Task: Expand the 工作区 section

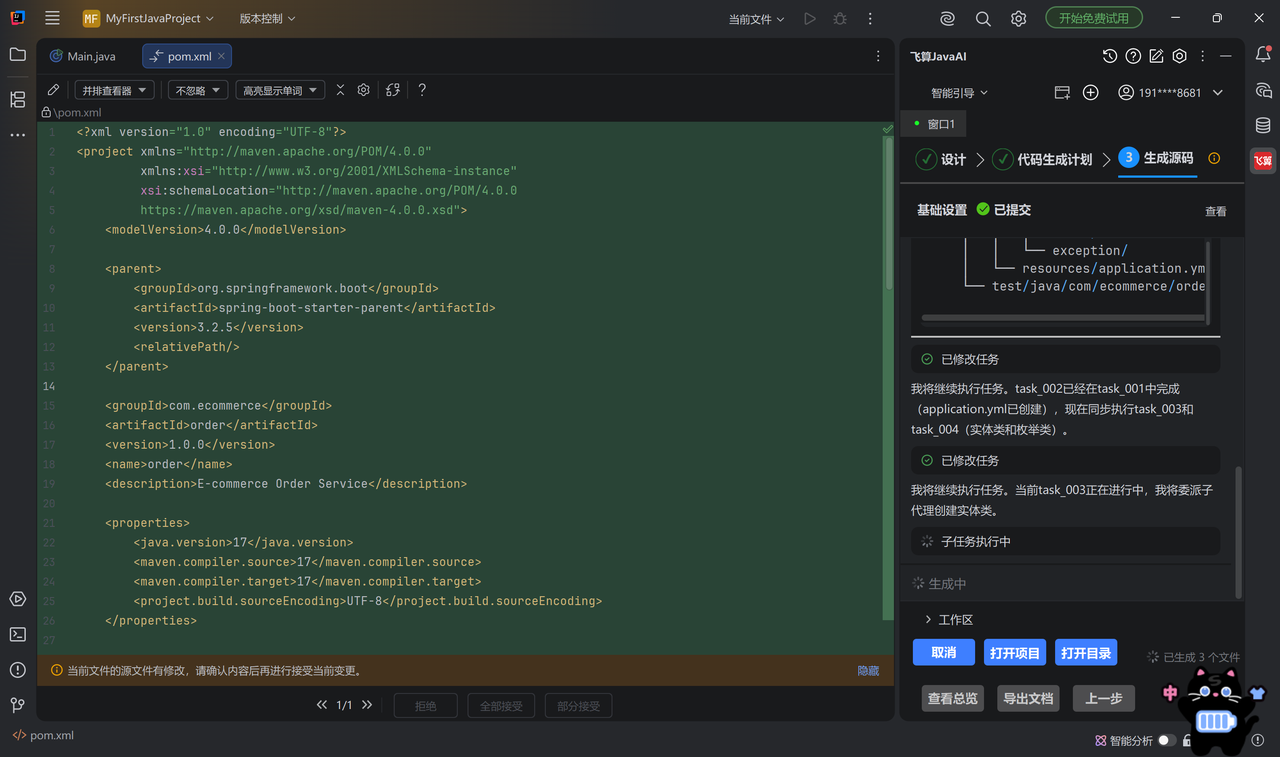Action: (948, 619)
